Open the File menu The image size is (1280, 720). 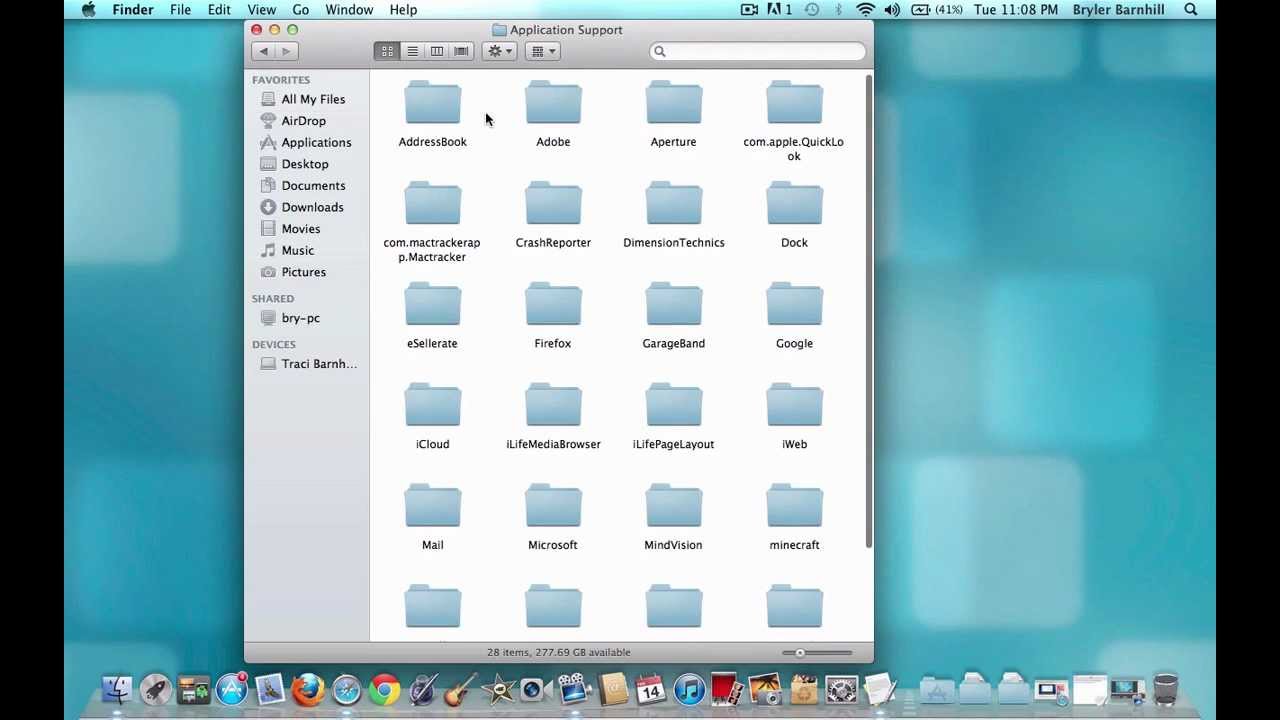(180, 9)
